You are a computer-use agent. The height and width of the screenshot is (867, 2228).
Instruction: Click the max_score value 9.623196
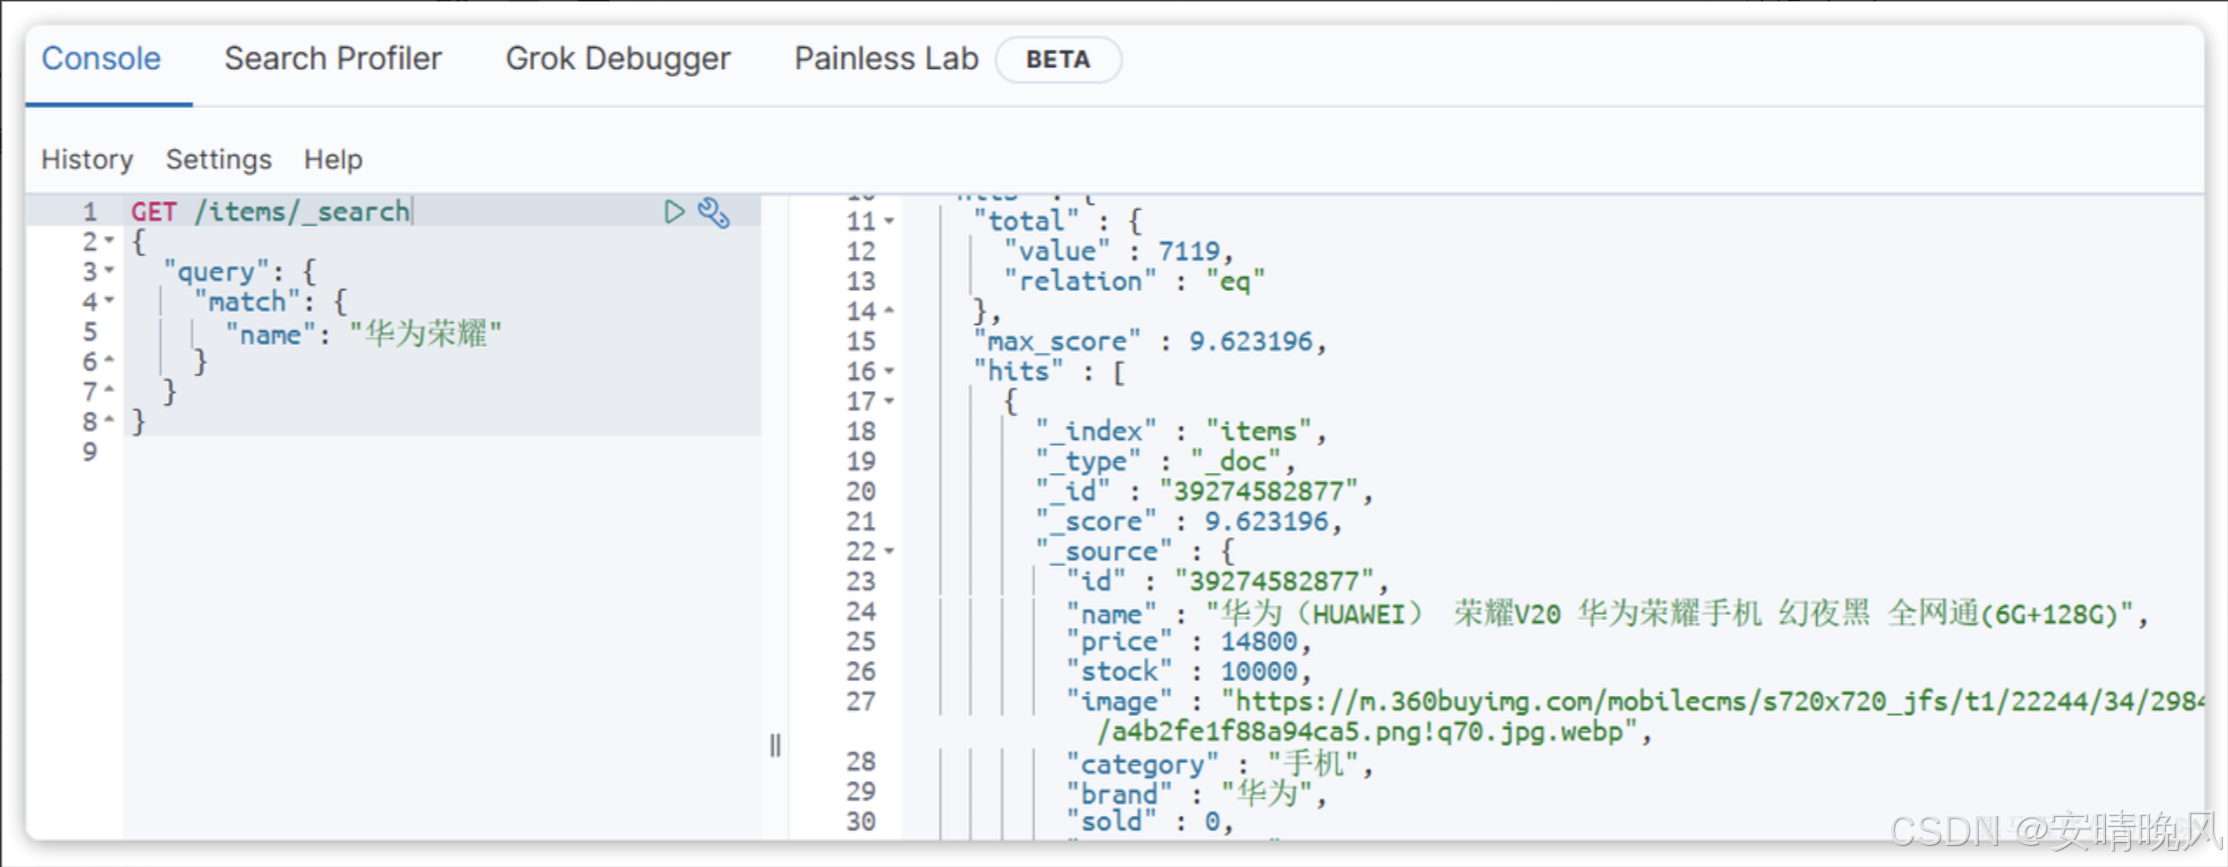pos(1250,342)
